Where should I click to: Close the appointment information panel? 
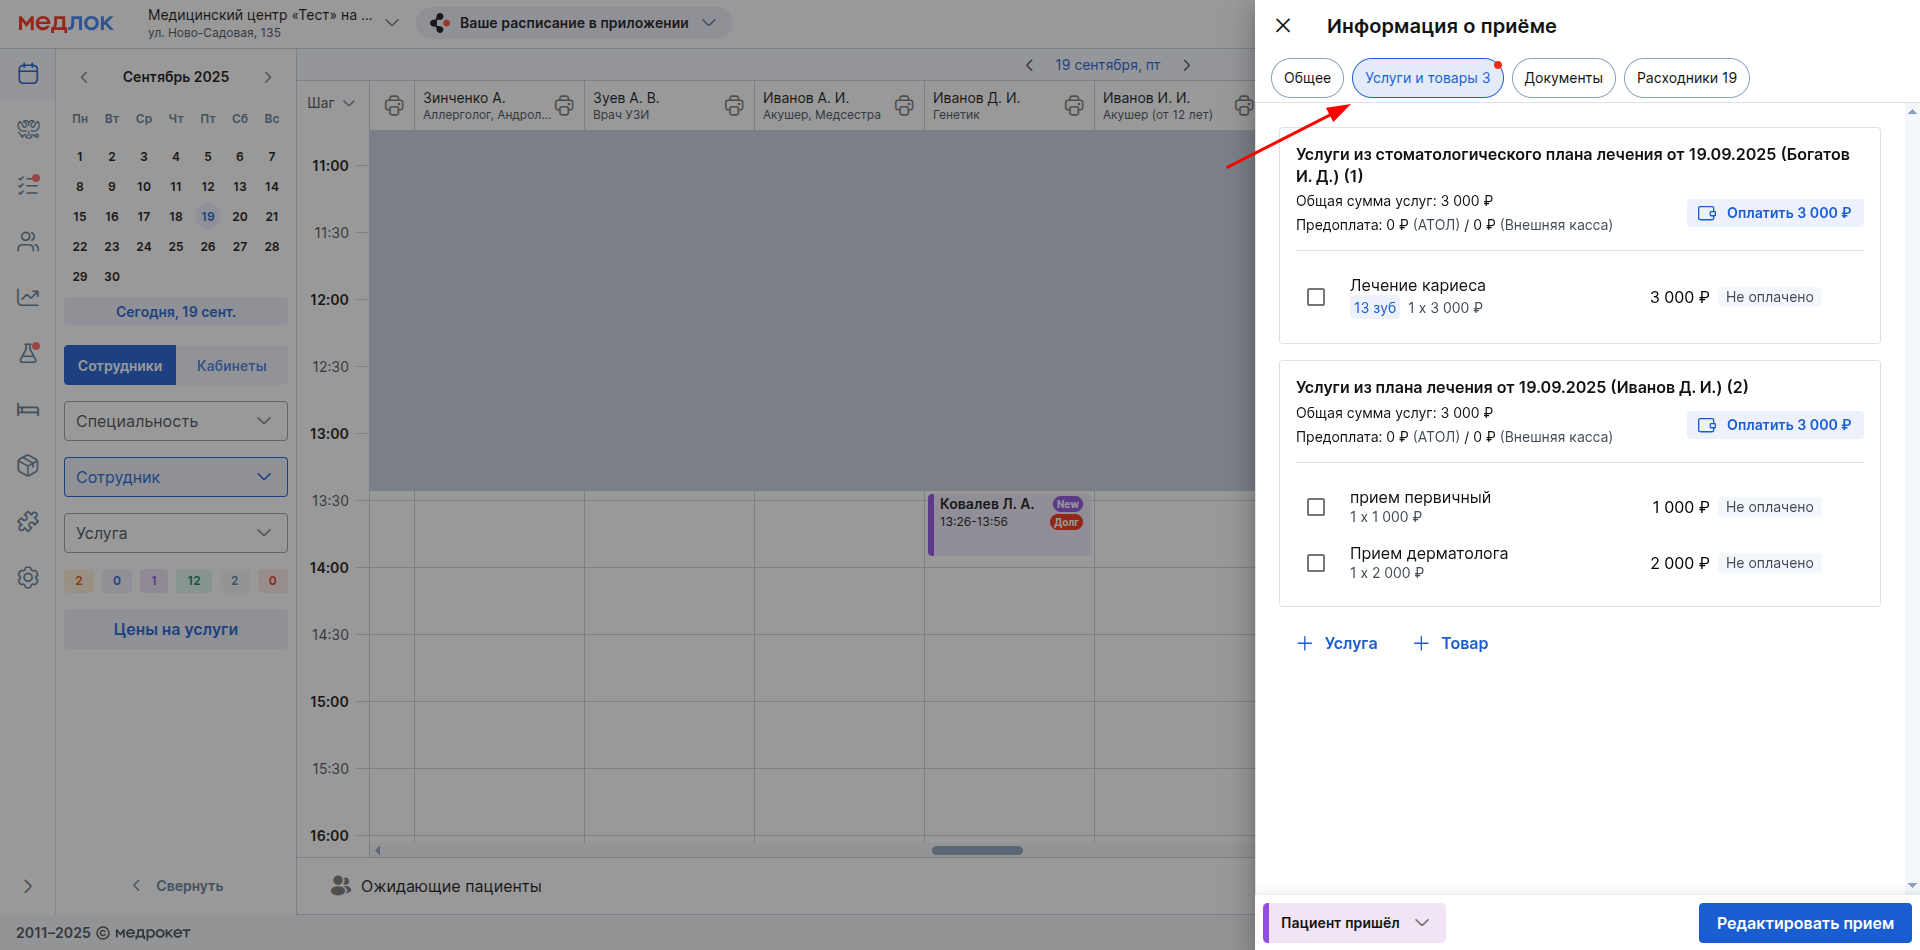[1283, 26]
